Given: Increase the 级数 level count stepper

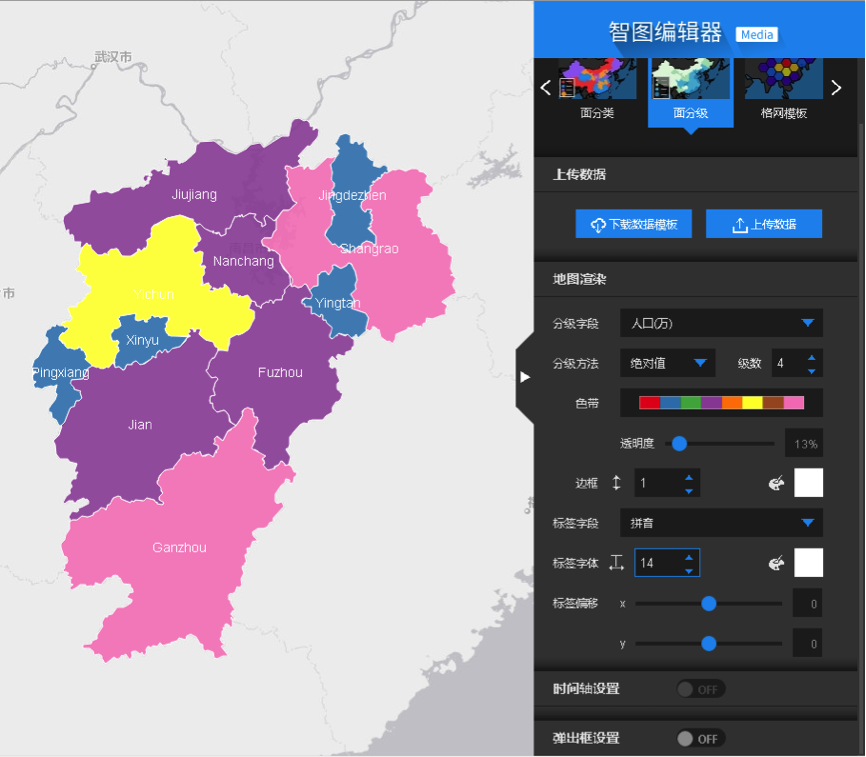Looking at the screenshot, I should (x=811, y=358).
